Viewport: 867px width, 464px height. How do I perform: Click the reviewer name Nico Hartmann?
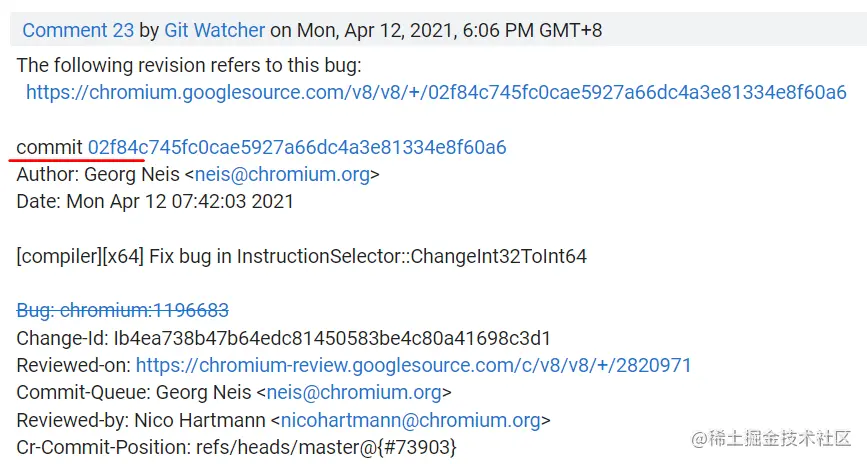pyautogui.click(x=200, y=420)
